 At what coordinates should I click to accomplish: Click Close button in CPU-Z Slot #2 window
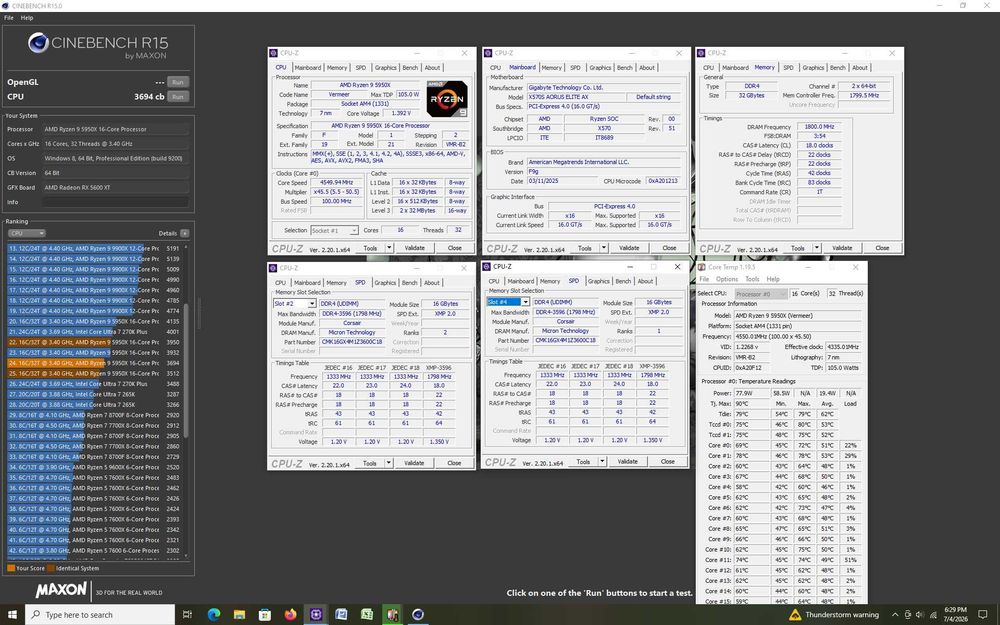(453, 463)
